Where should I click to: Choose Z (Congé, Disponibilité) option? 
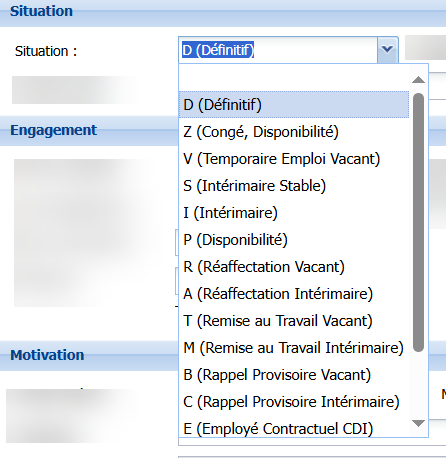[294, 132]
